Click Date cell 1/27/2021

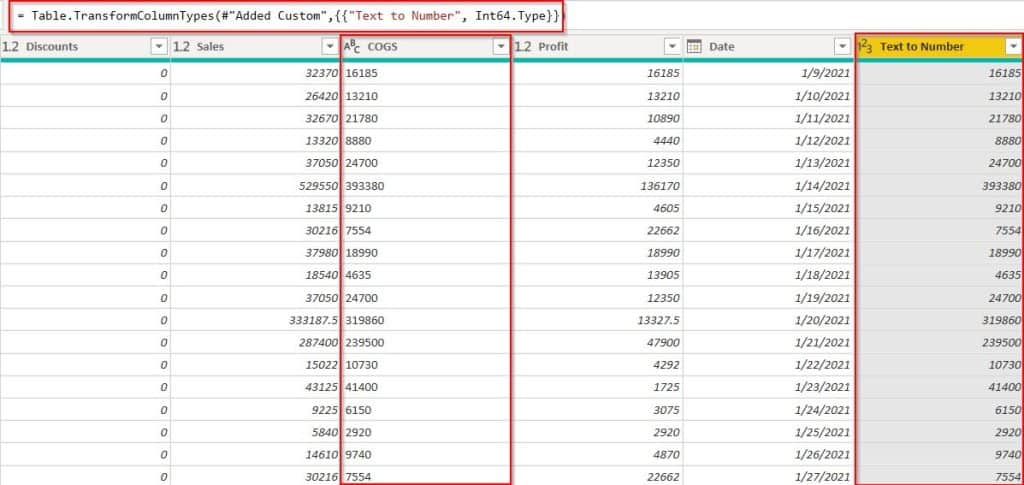tap(769, 477)
